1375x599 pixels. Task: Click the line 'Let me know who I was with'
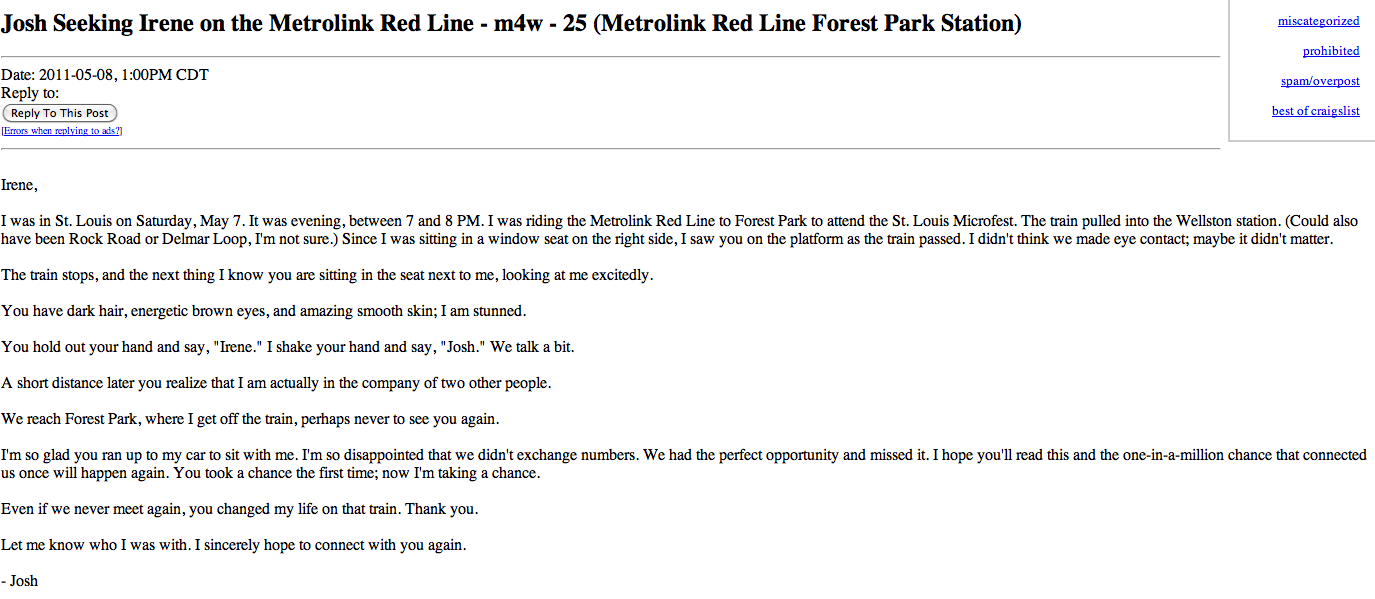tap(234, 545)
